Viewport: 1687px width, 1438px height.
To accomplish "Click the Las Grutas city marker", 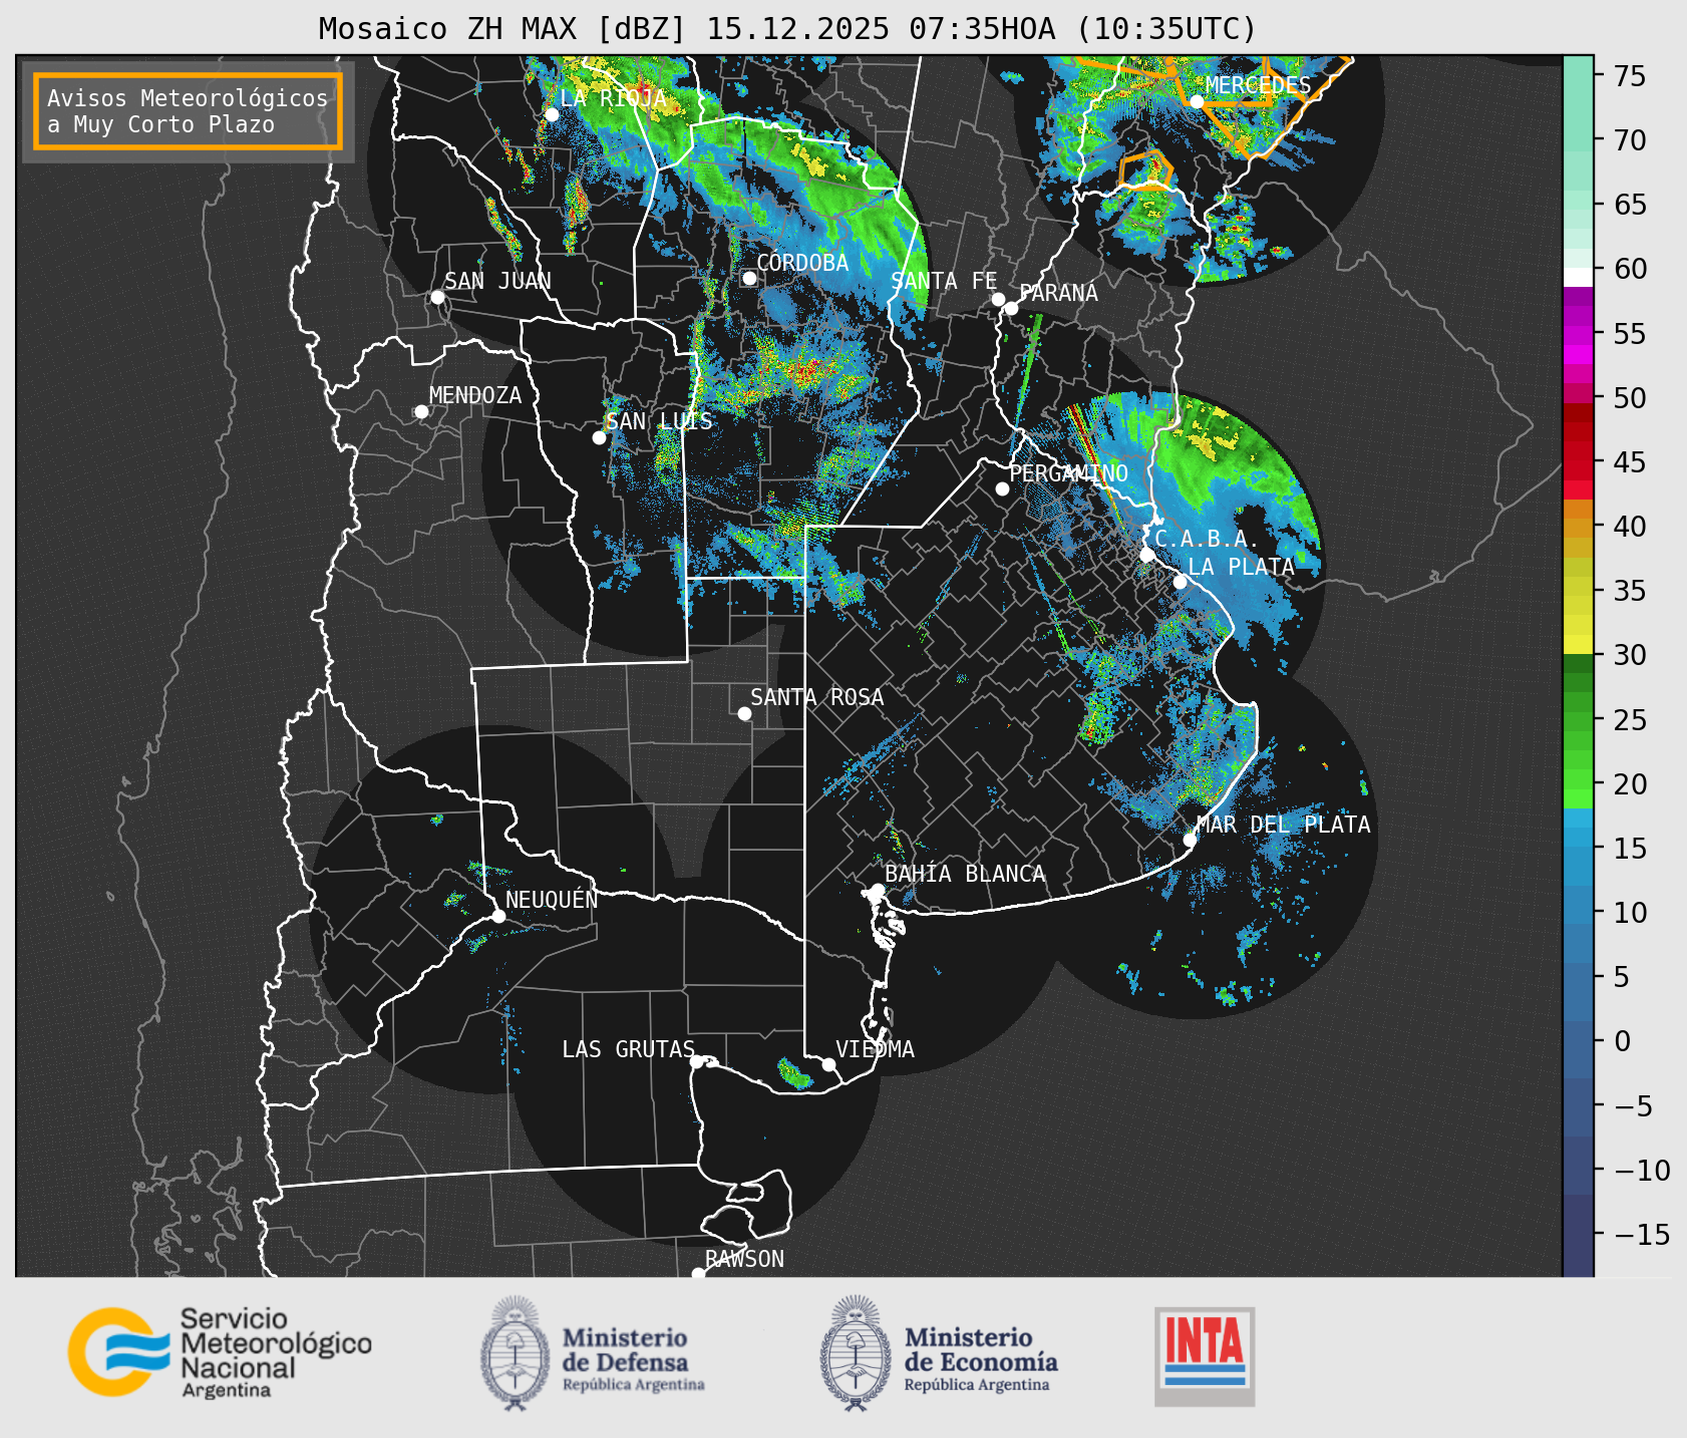I will [697, 1061].
